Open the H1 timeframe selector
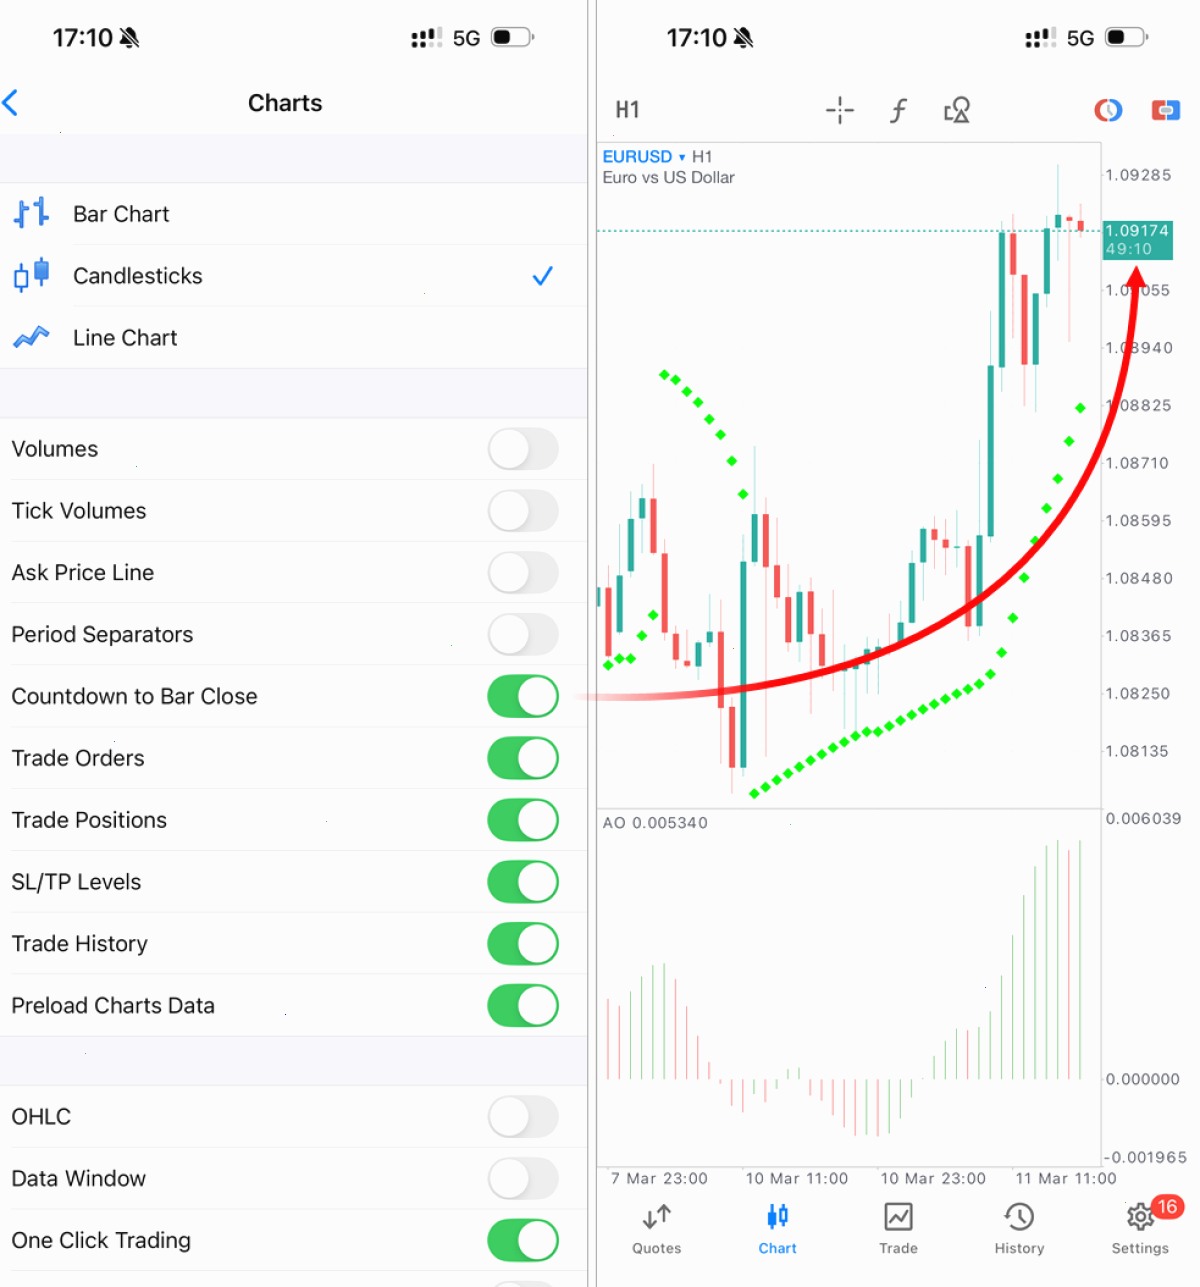1200x1287 pixels. [627, 110]
